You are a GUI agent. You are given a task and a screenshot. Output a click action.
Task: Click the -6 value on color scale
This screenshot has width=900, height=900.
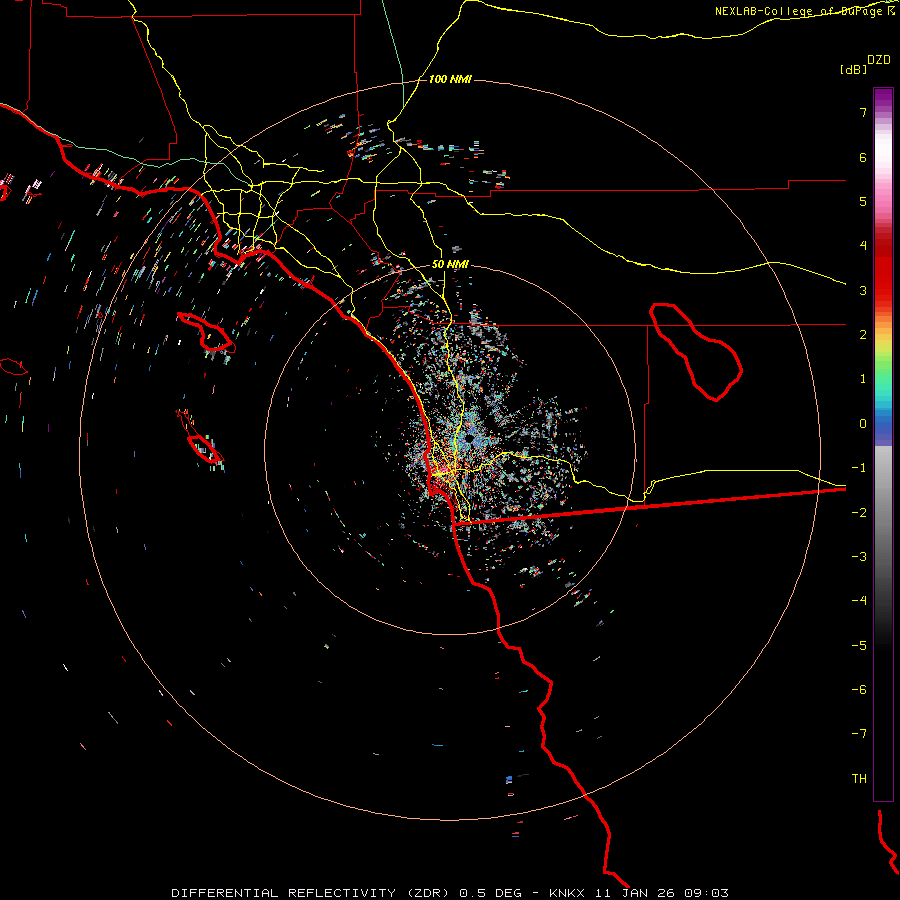[859, 689]
